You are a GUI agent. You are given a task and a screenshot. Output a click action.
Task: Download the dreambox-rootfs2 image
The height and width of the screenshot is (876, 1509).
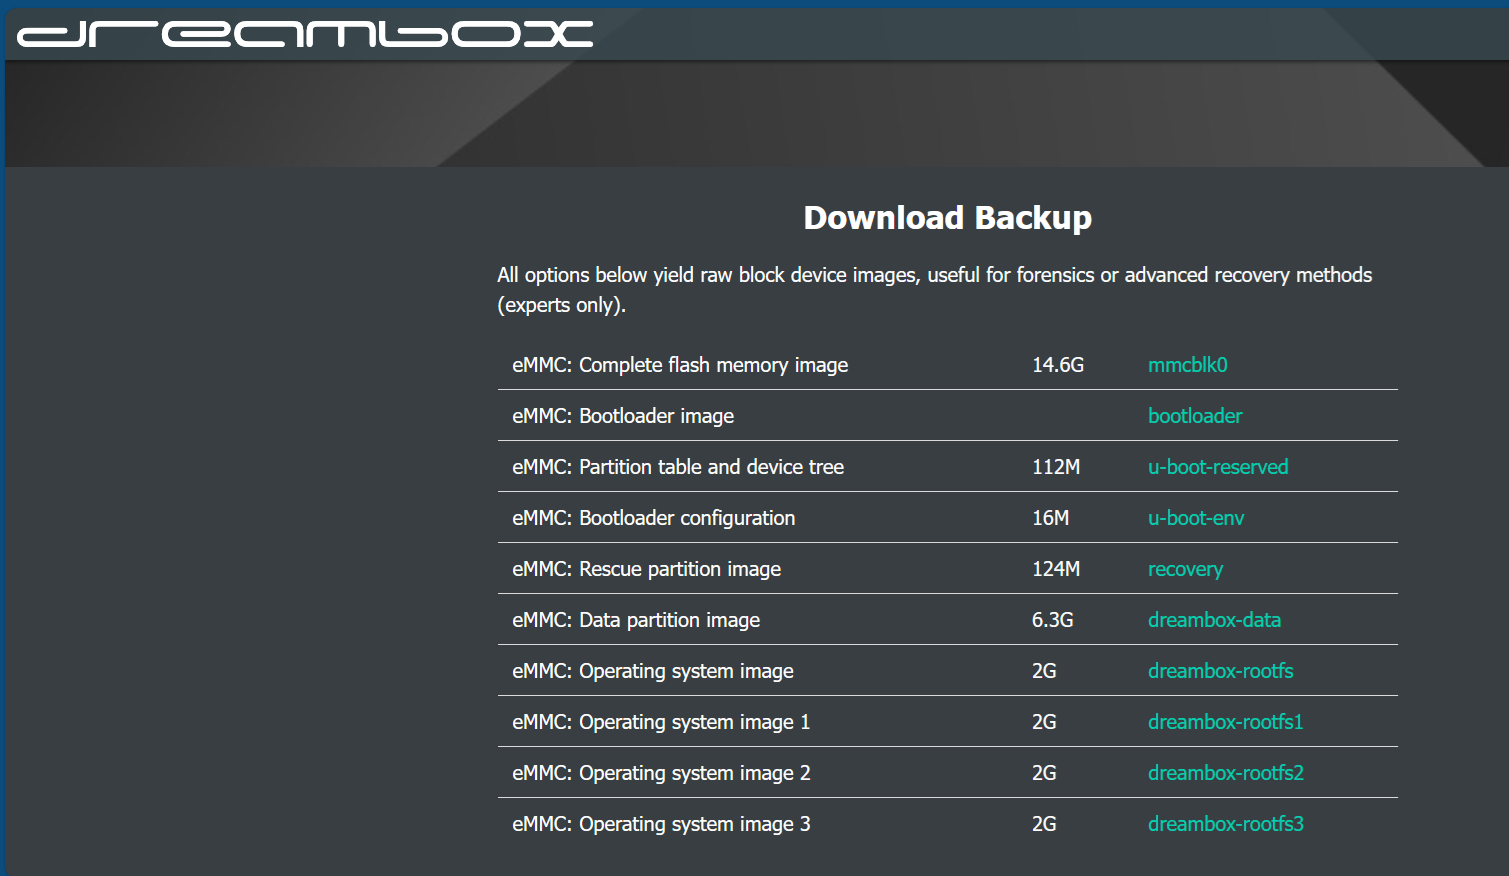click(x=1226, y=773)
